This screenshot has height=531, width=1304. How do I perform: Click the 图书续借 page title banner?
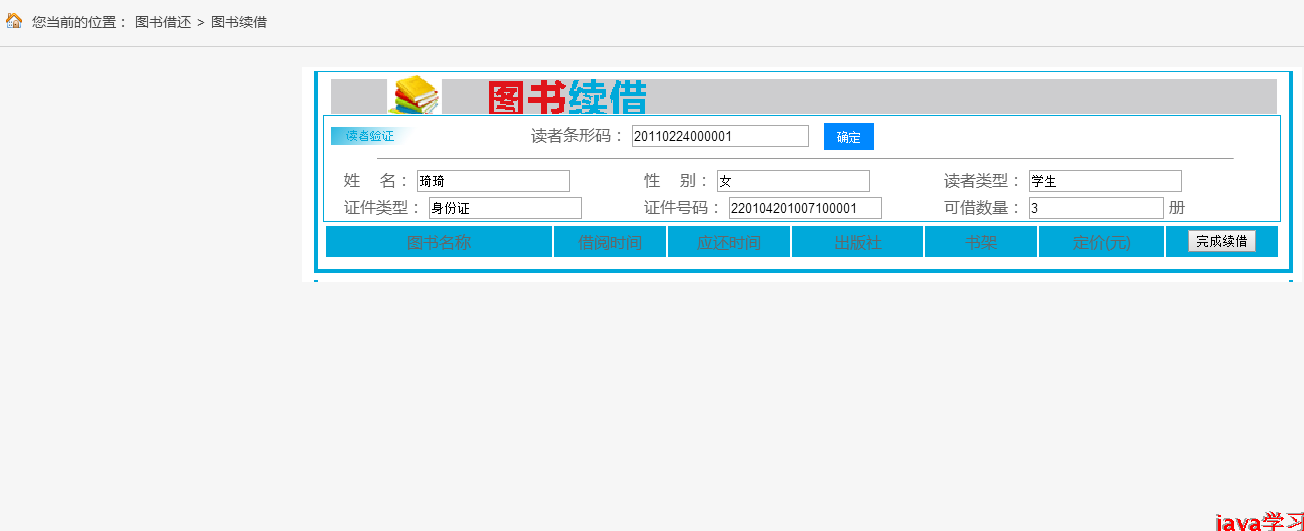[567, 97]
